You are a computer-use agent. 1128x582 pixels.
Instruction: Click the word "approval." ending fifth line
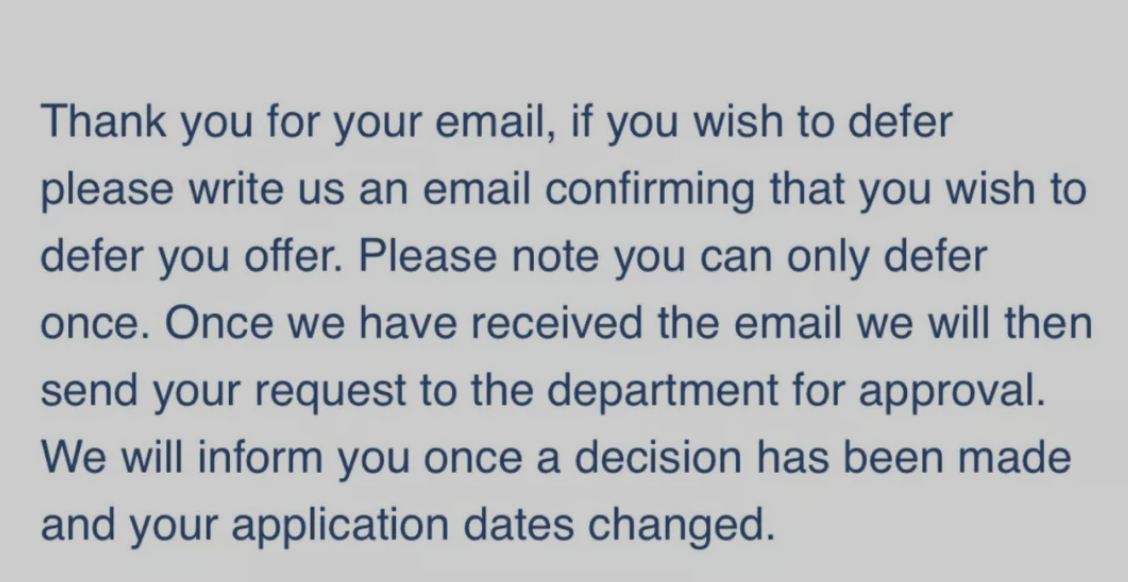coord(952,392)
